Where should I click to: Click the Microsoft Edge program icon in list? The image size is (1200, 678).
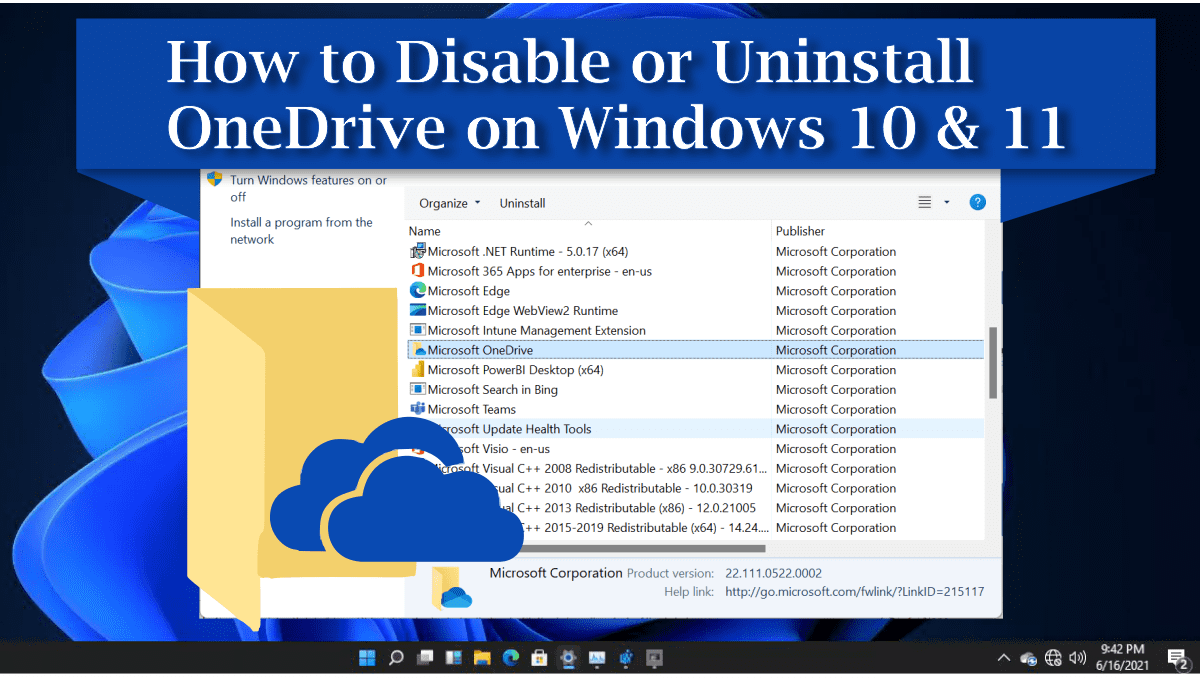click(418, 291)
